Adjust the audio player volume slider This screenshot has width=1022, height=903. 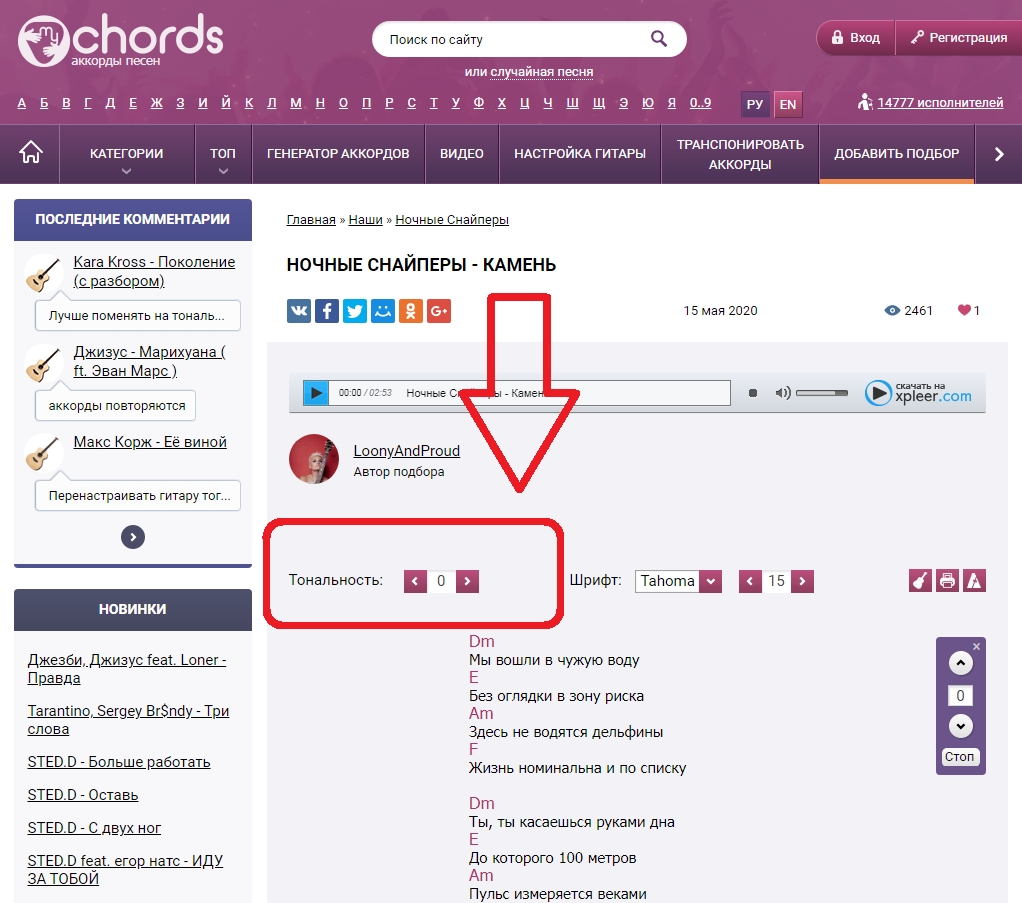pyautogui.click(x=821, y=393)
